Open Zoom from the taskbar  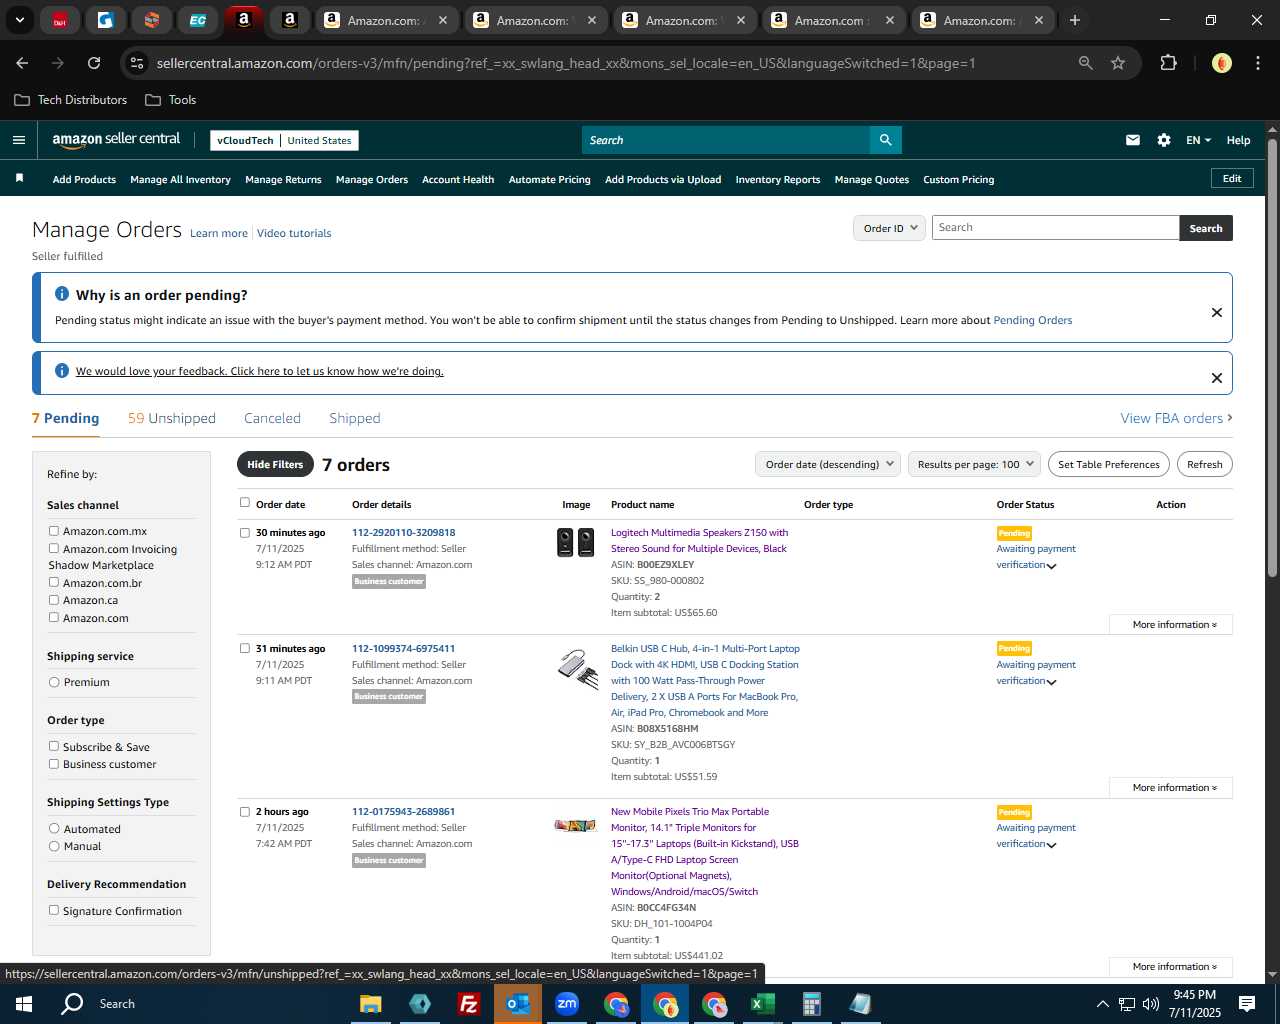click(567, 1004)
